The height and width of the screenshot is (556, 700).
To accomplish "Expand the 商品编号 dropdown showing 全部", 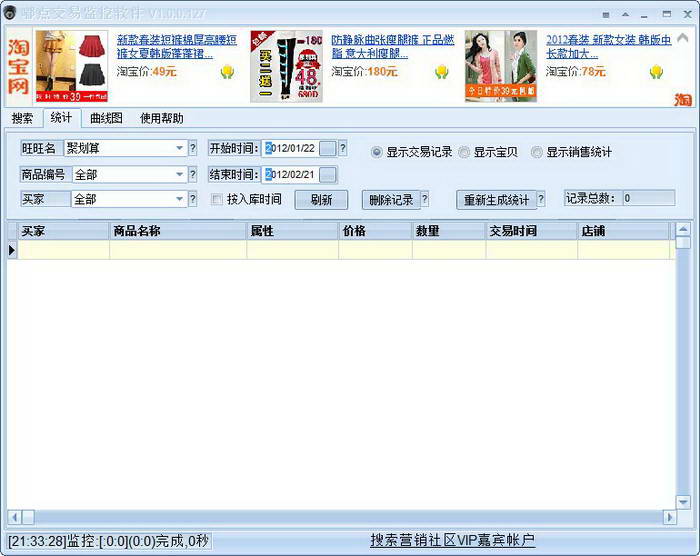I will (x=179, y=174).
